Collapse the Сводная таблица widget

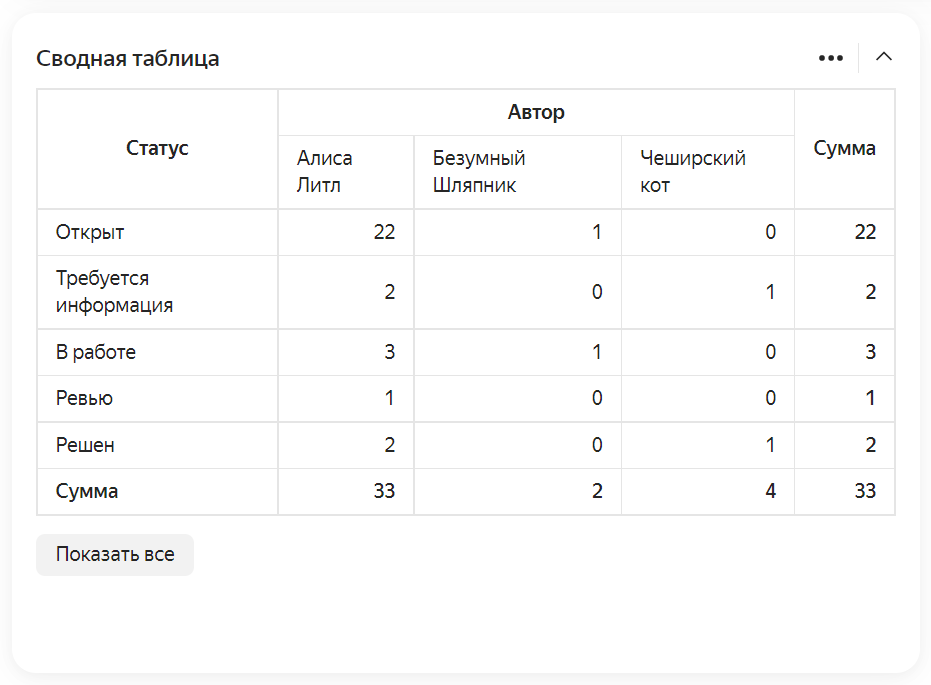[x=884, y=57]
